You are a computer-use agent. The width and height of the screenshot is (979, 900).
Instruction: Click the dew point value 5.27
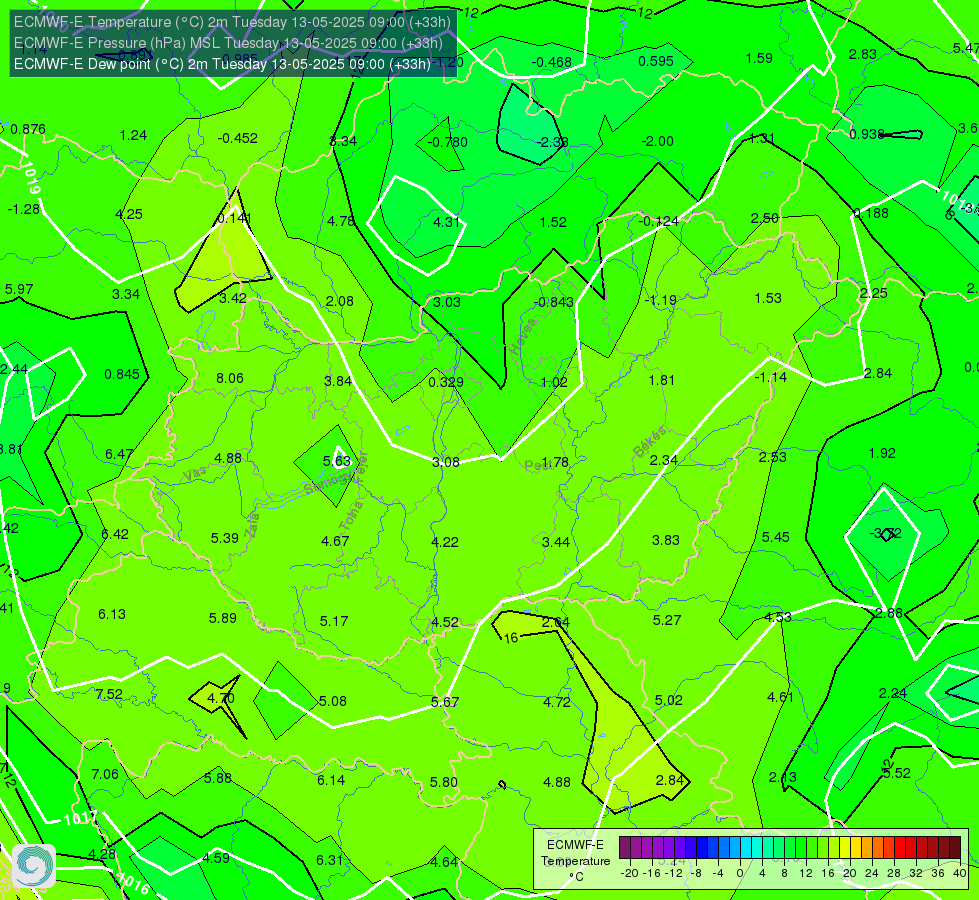pos(667,620)
